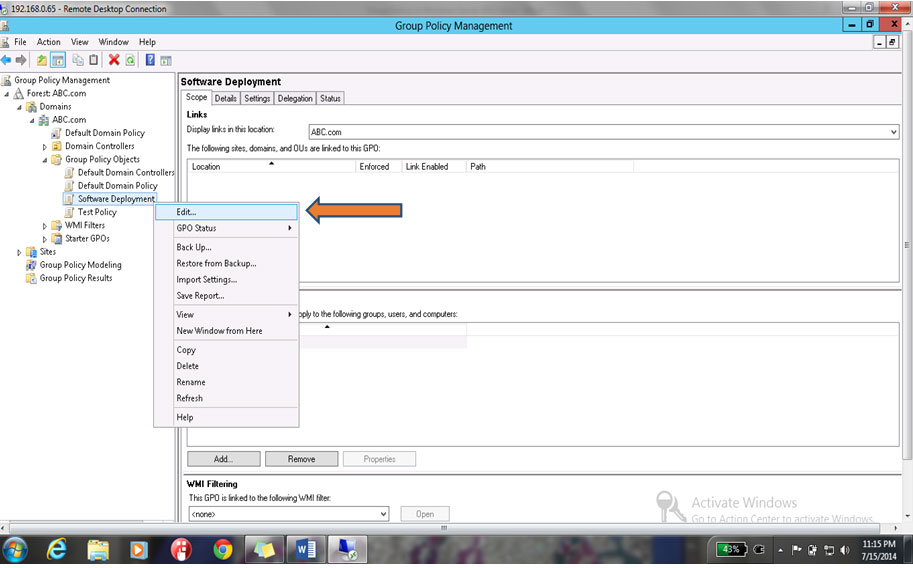Open the Windows Start orb
This screenshot has width=913, height=568.
[15, 549]
